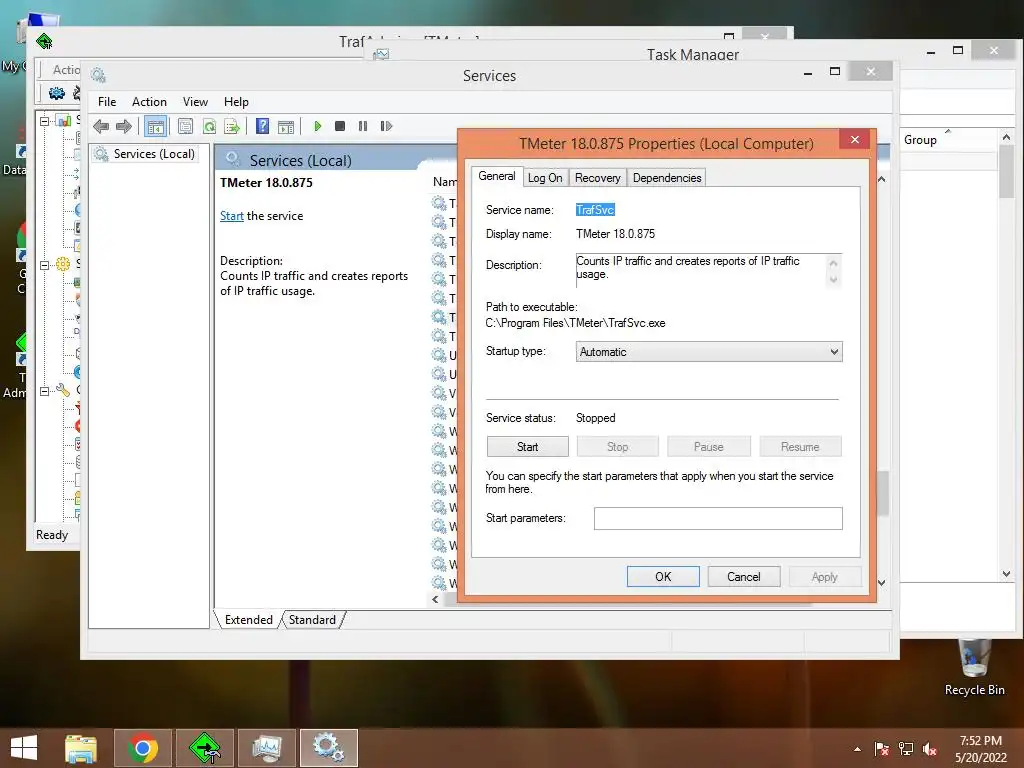The height and width of the screenshot is (768, 1024).
Task: Click the Forward arrow in Services toolbar
Action: (x=123, y=126)
